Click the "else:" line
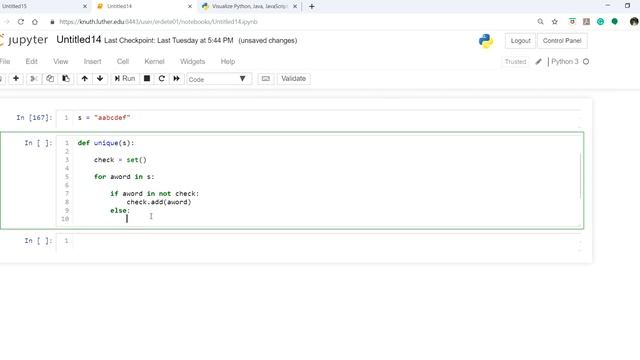Viewport: 640px width, 360px height. click(x=120, y=211)
